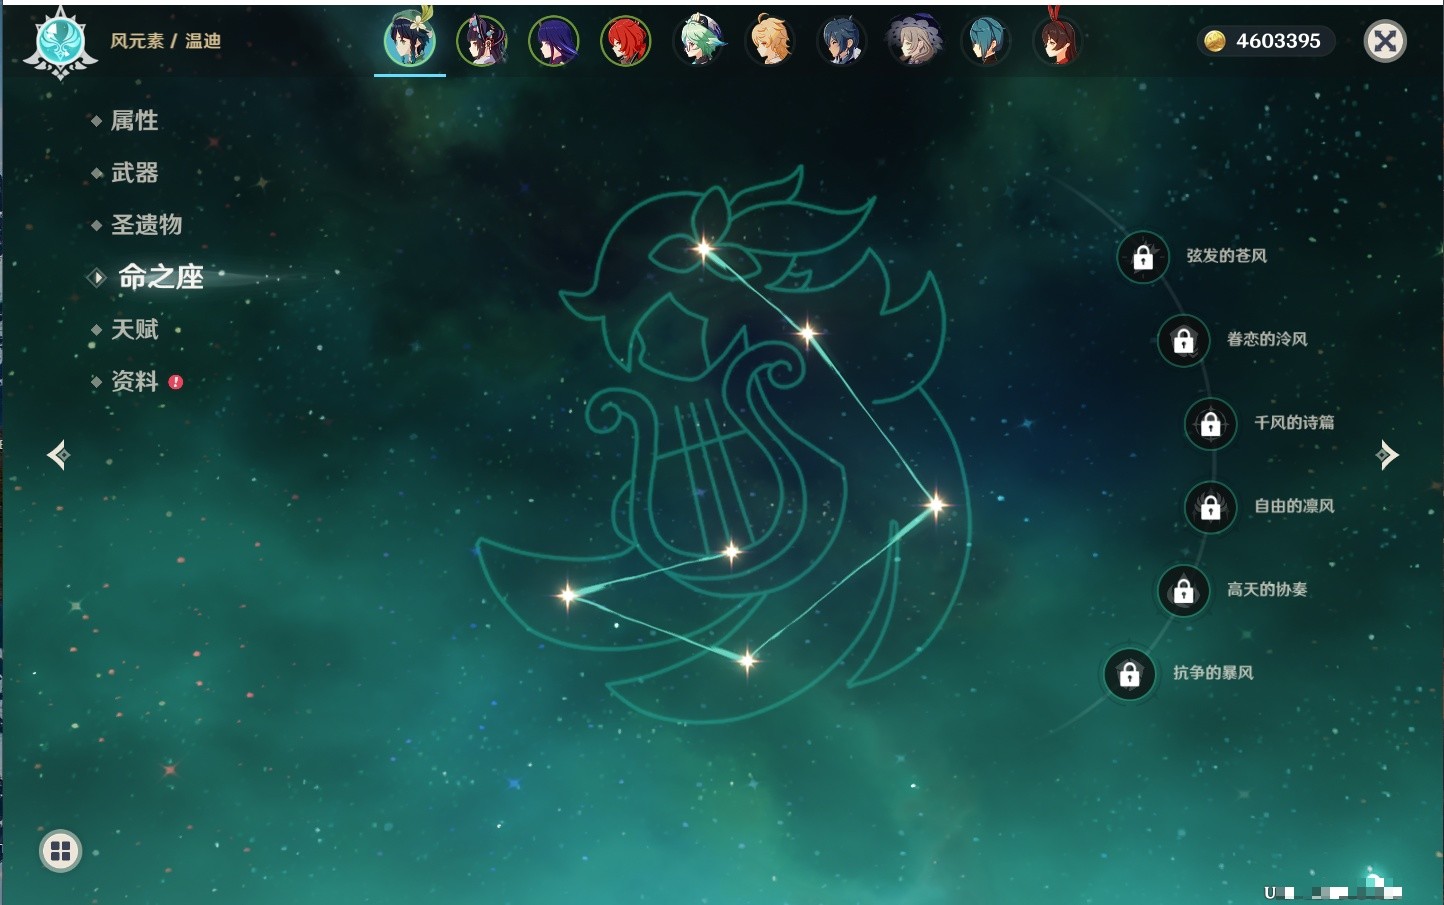The width and height of the screenshot is (1444, 905).
Task: Open the locked 抗争的暴风 constellation
Action: (x=1130, y=673)
